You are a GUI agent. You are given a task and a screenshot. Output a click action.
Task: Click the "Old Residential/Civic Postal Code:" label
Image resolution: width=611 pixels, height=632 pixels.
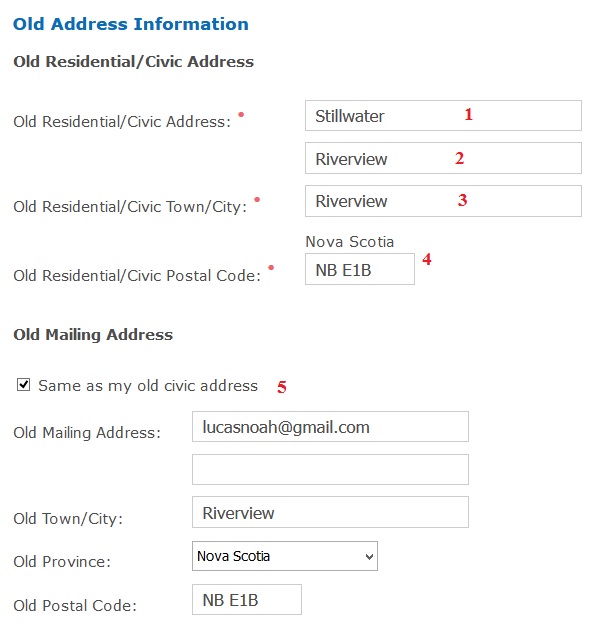(136, 275)
